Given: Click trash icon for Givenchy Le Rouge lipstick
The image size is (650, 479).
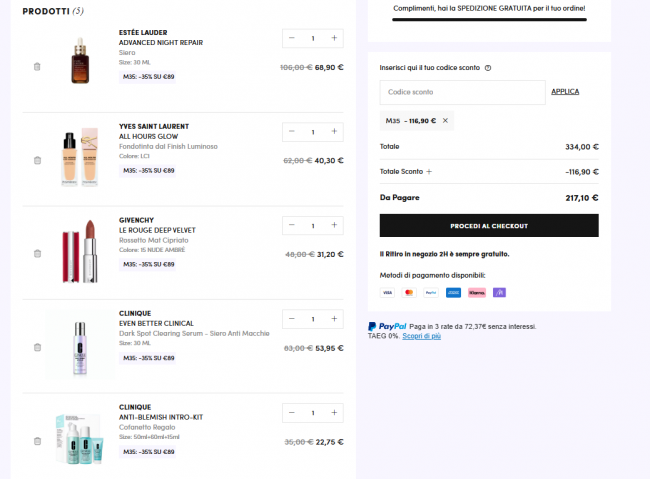Looking at the screenshot, I should pyautogui.click(x=37, y=254).
